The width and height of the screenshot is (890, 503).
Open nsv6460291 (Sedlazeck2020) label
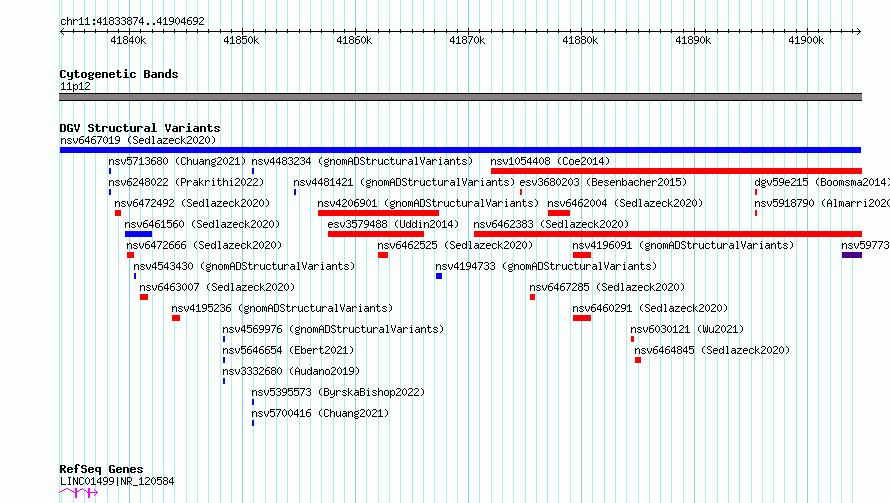[x=650, y=308]
